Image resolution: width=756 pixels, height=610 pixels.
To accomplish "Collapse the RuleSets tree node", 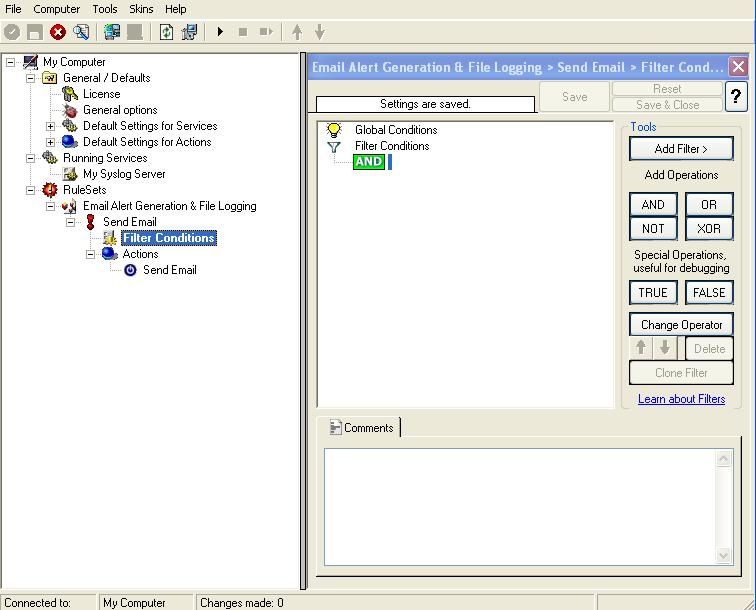I will click(31, 190).
